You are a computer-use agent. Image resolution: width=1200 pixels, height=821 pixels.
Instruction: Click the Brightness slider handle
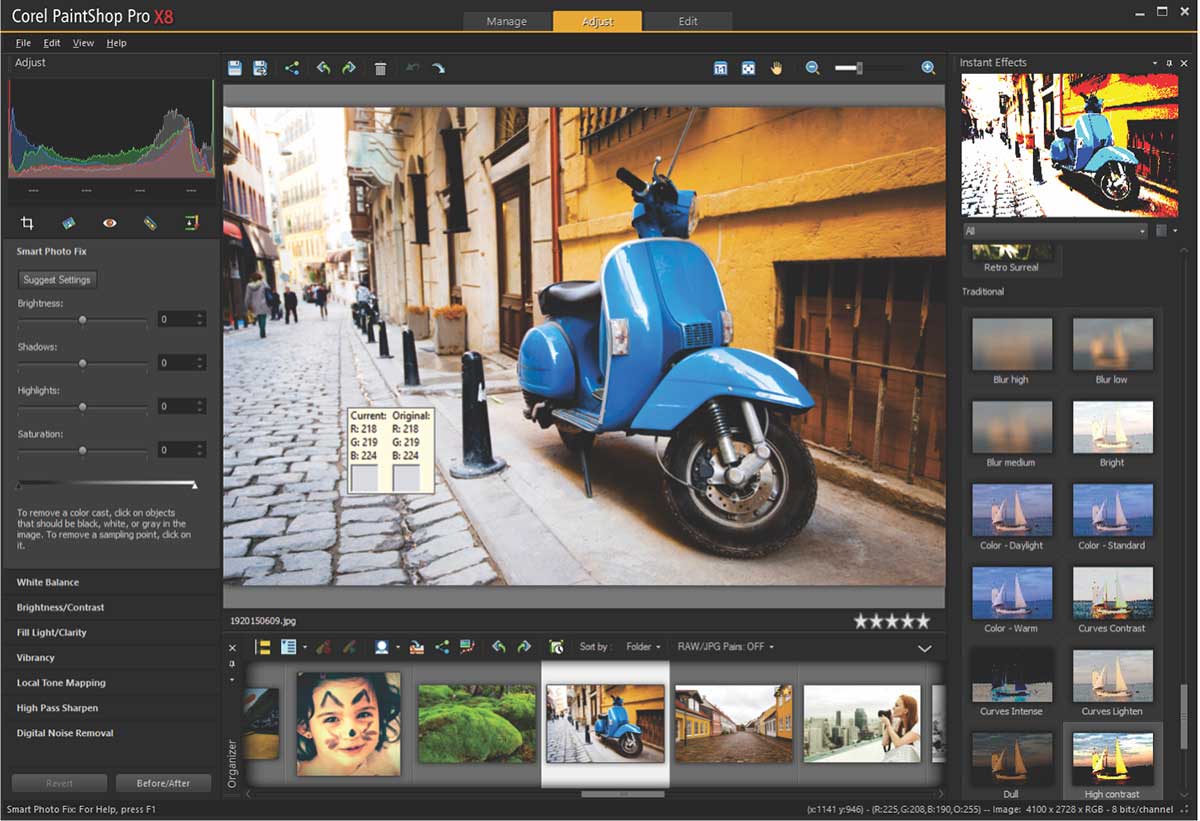83,320
